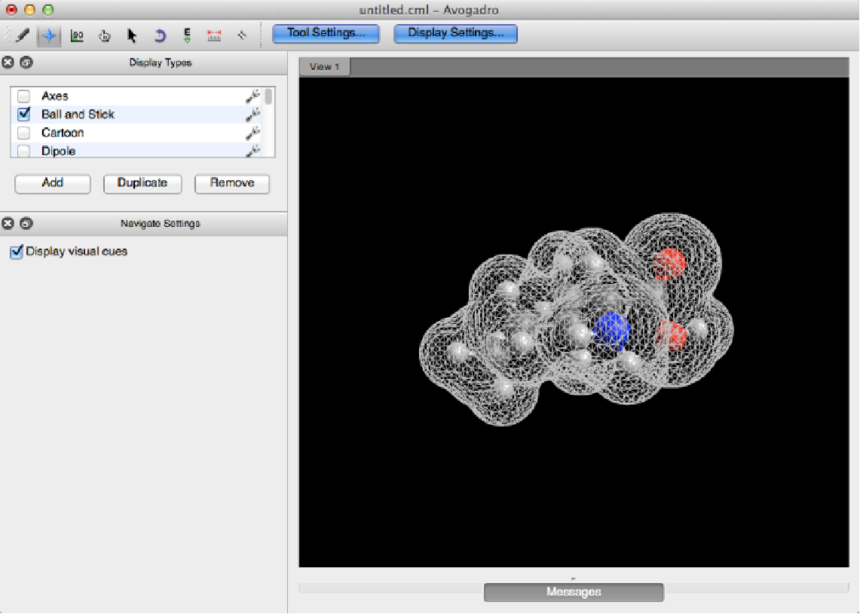Open the Ball and Stick settings wrench
860x614 pixels.
(x=253, y=114)
